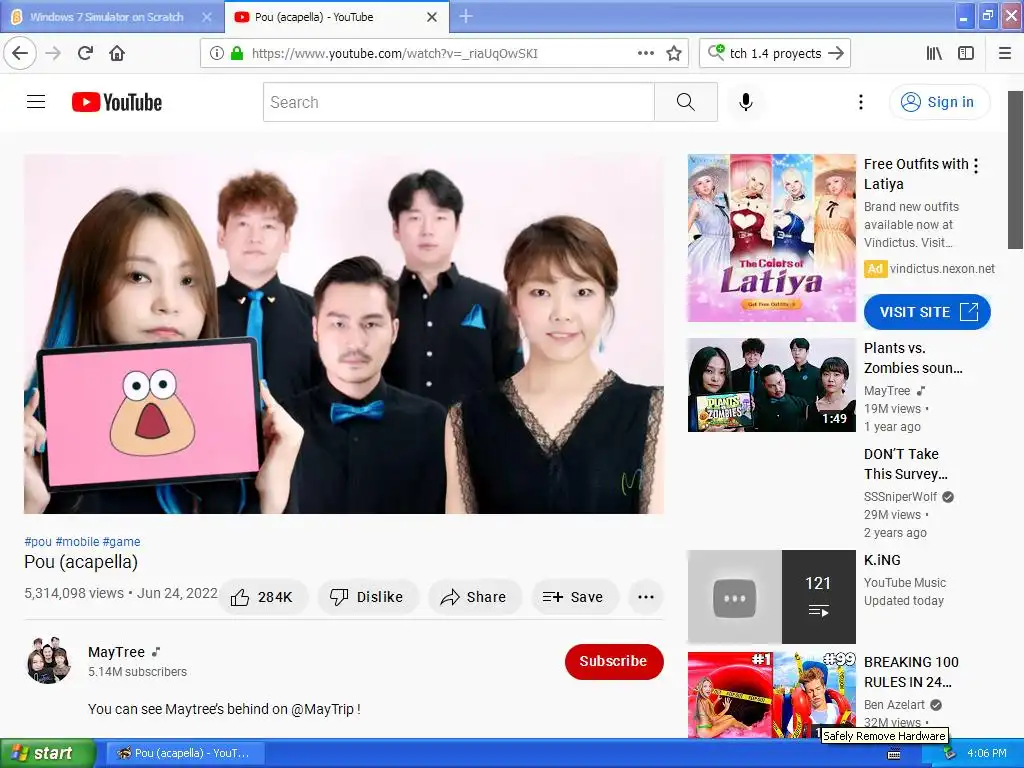
Task: Click the 4:06 PM taskbar clock
Action: coord(987,753)
